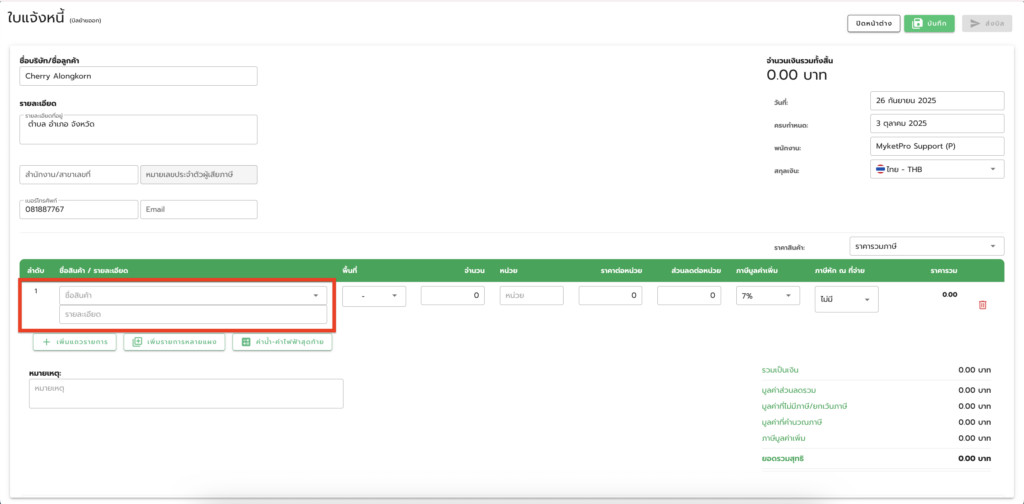Open the 7% VAT dropdown
Viewport: 1024px width, 504px height.
click(x=767, y=296)
